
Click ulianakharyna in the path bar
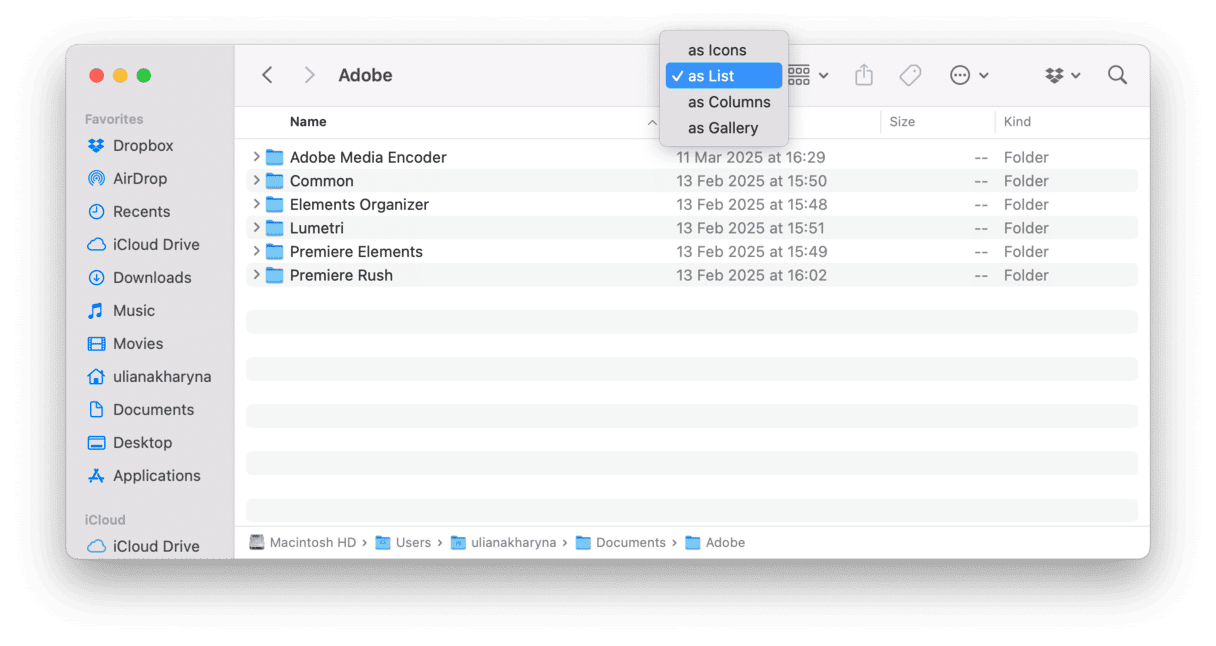click(x=505, y=543)
